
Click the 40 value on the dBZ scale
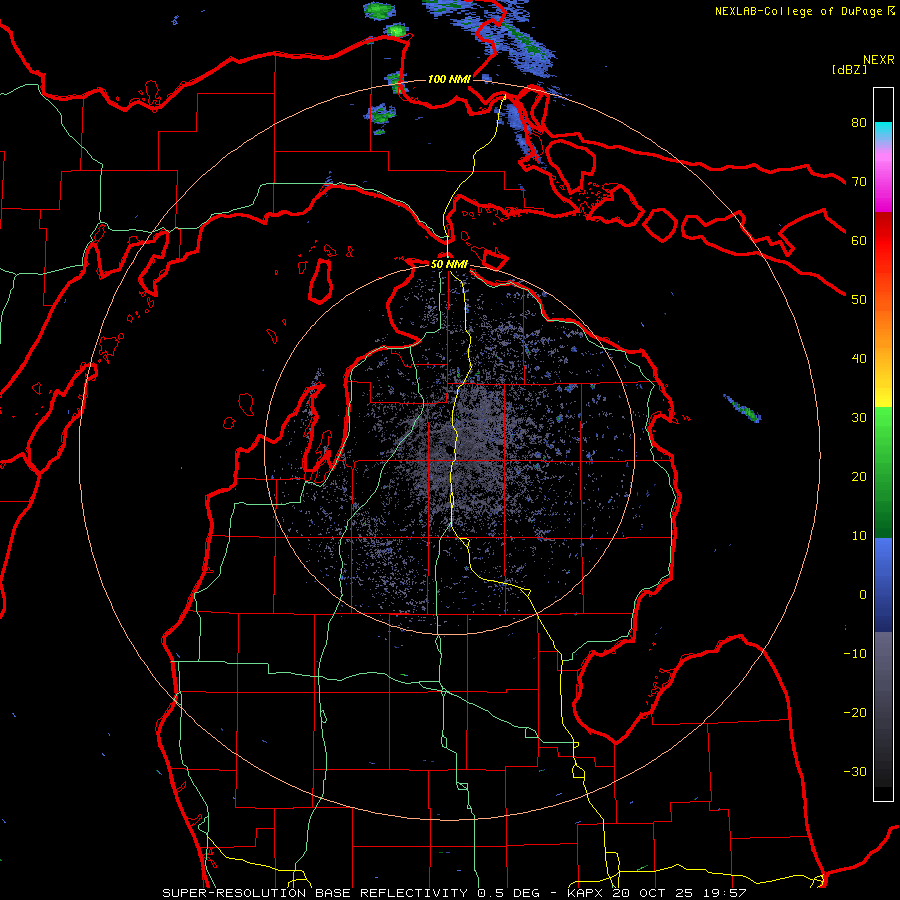859,359
